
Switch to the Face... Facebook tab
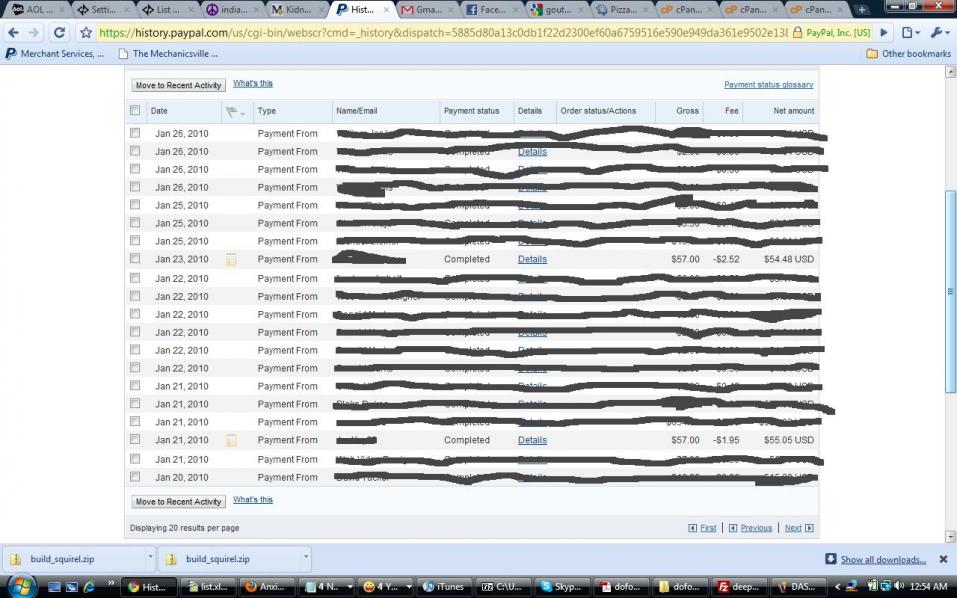pyautogui.click(x=492, y=9)
